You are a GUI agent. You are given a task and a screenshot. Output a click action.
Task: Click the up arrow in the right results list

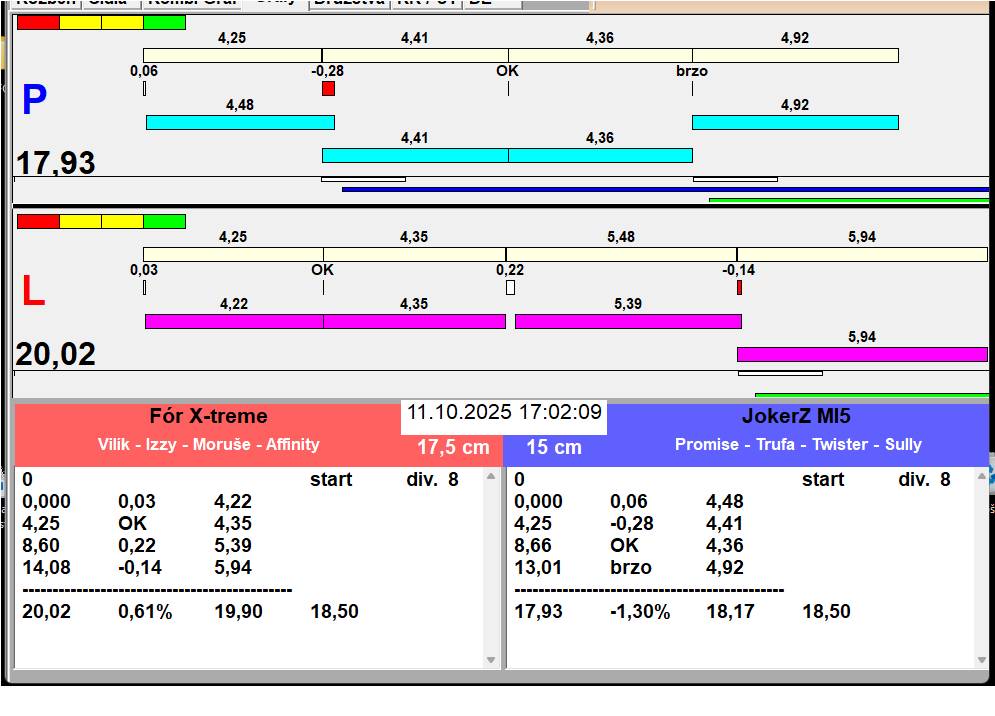(x=982, y=476)
